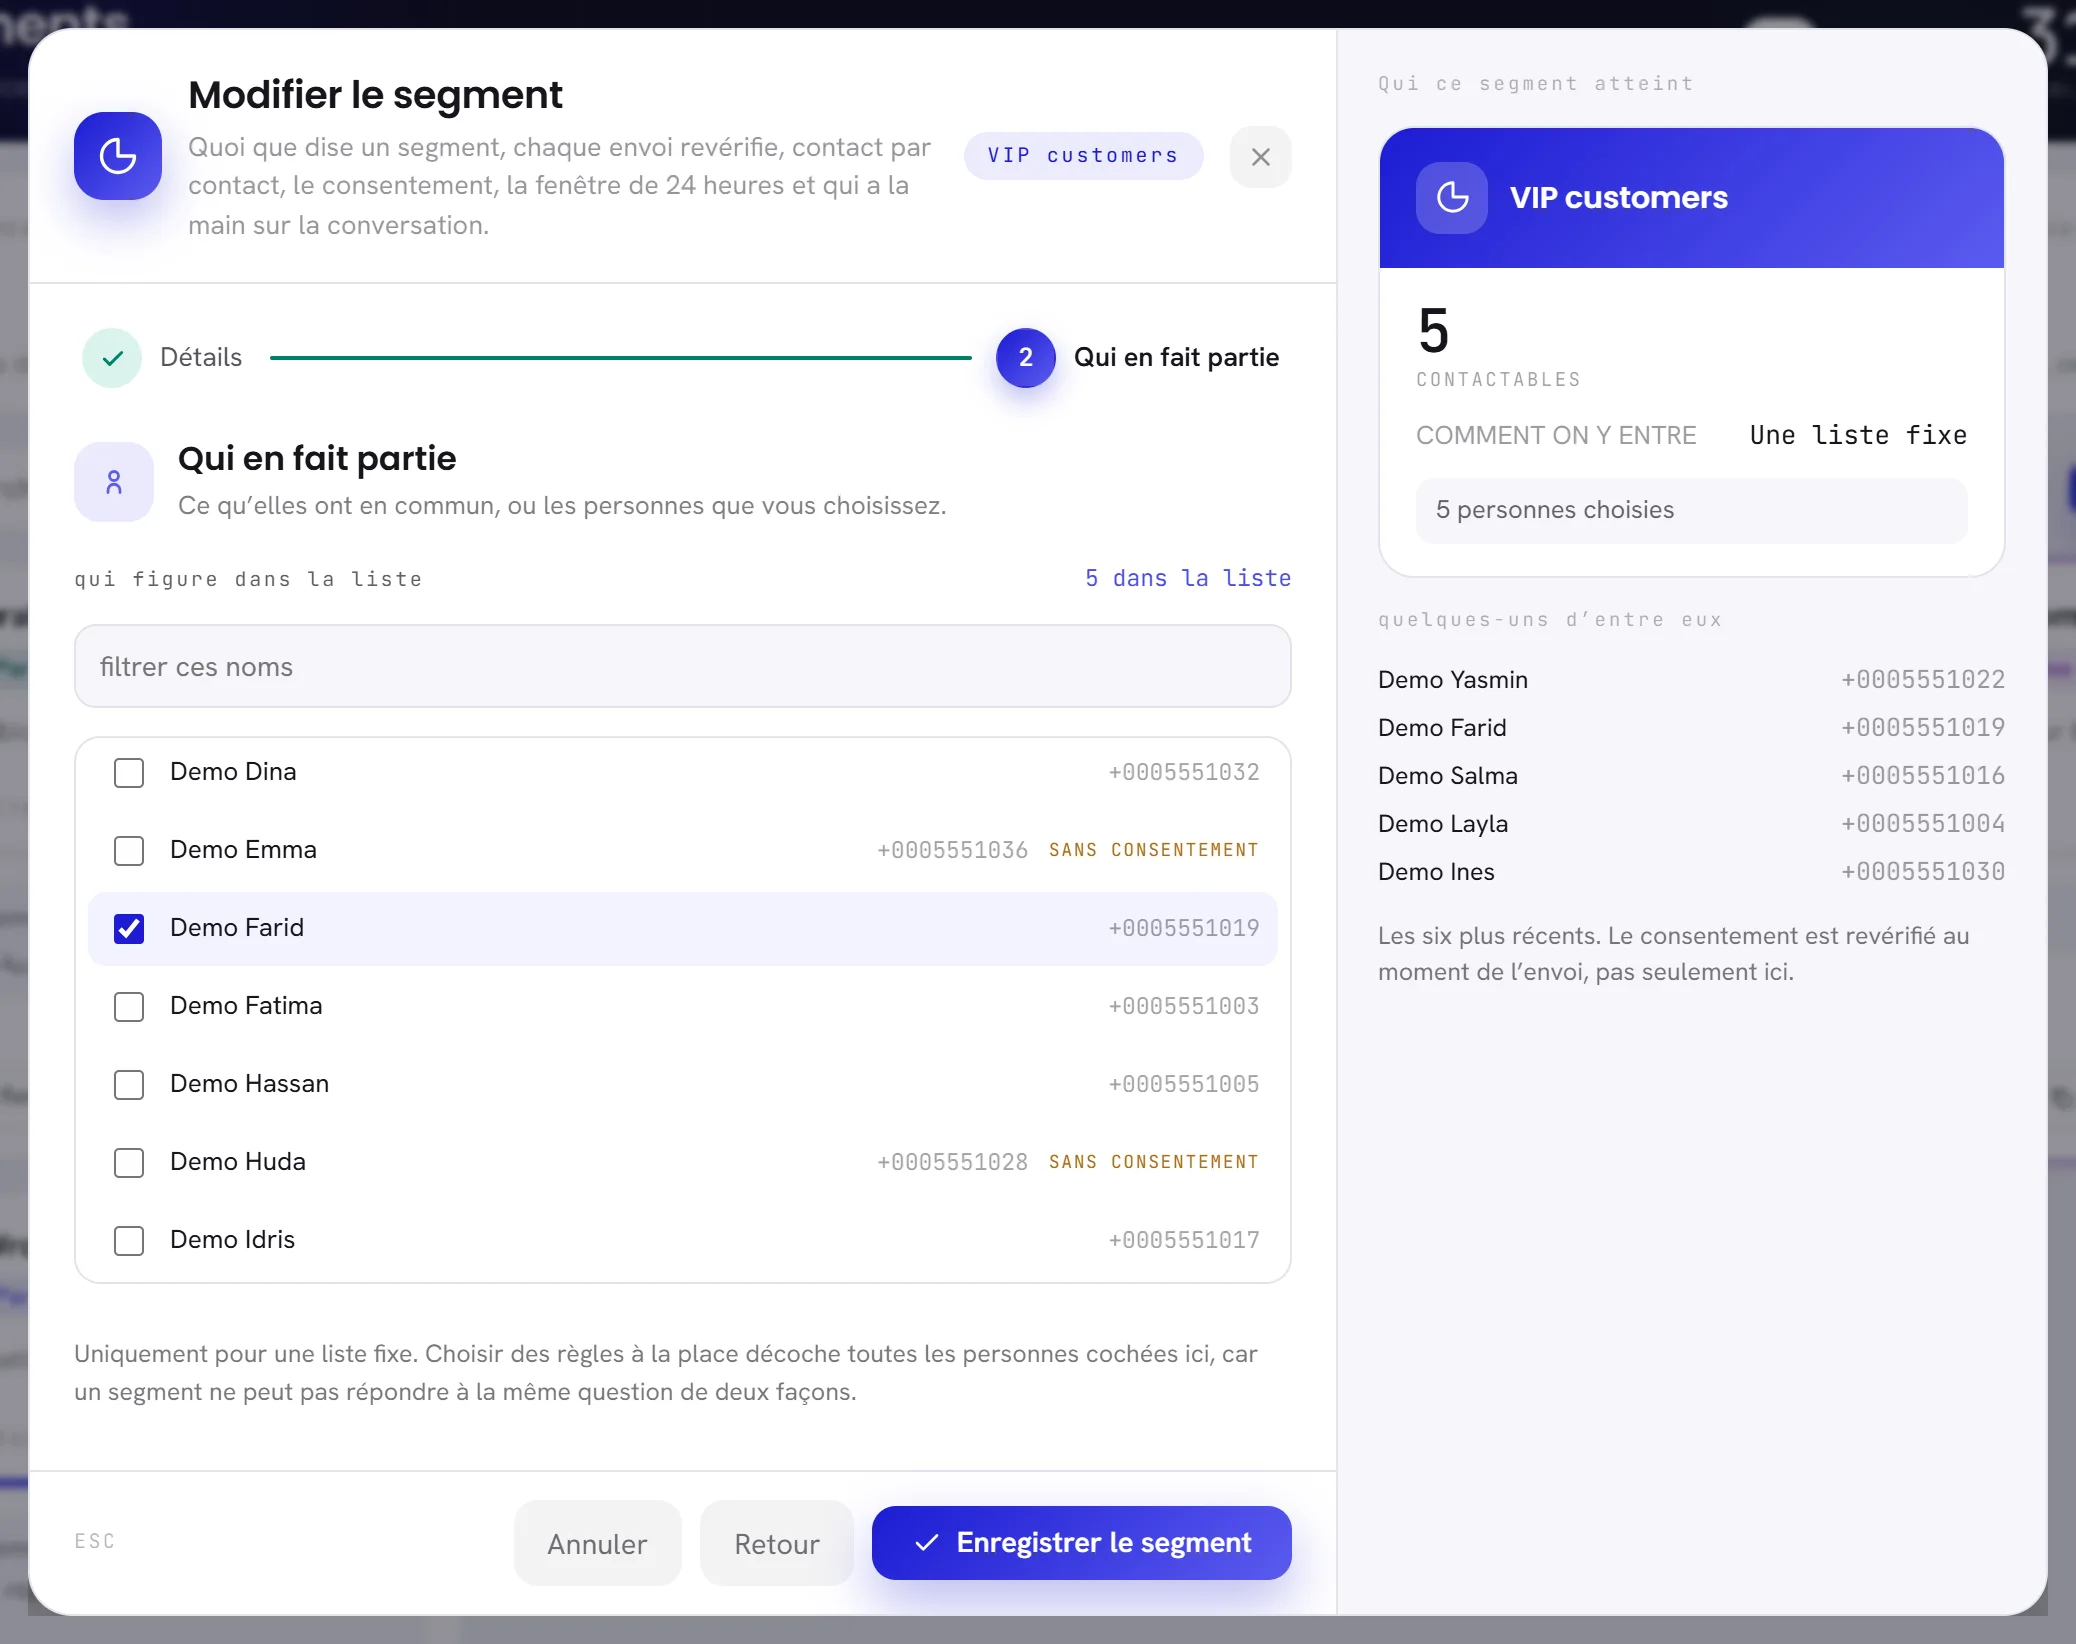Click the VIP customers tag in header

[1083, 156]
